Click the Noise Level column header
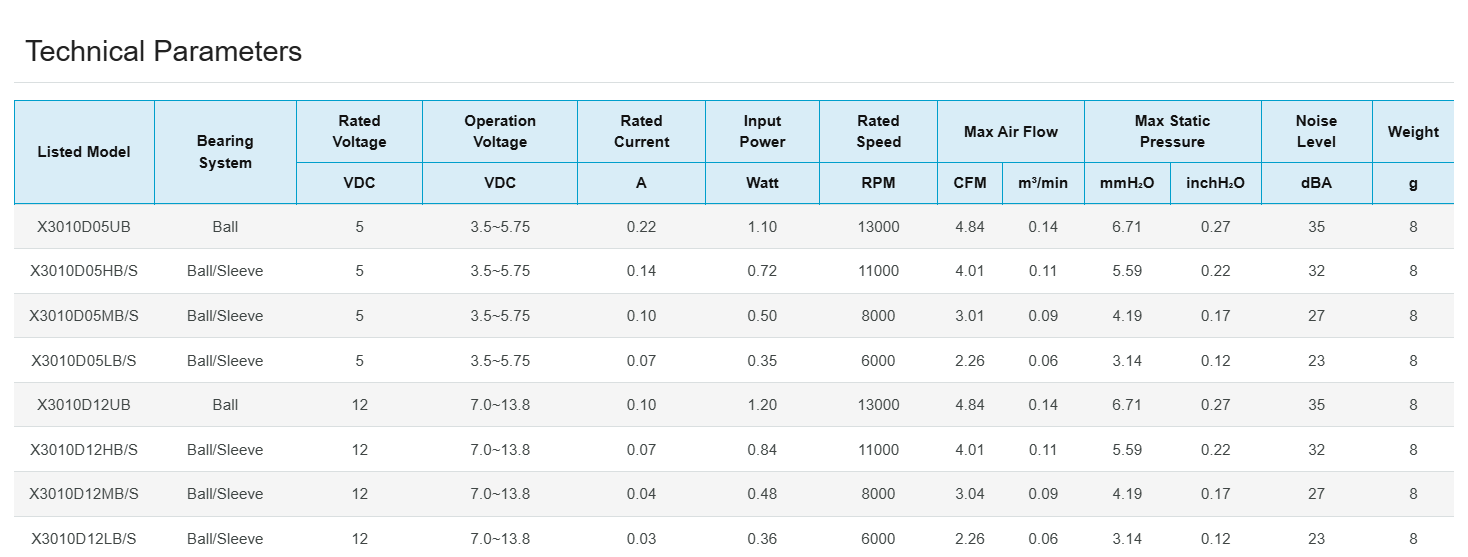 click(x=1316, y=131)
